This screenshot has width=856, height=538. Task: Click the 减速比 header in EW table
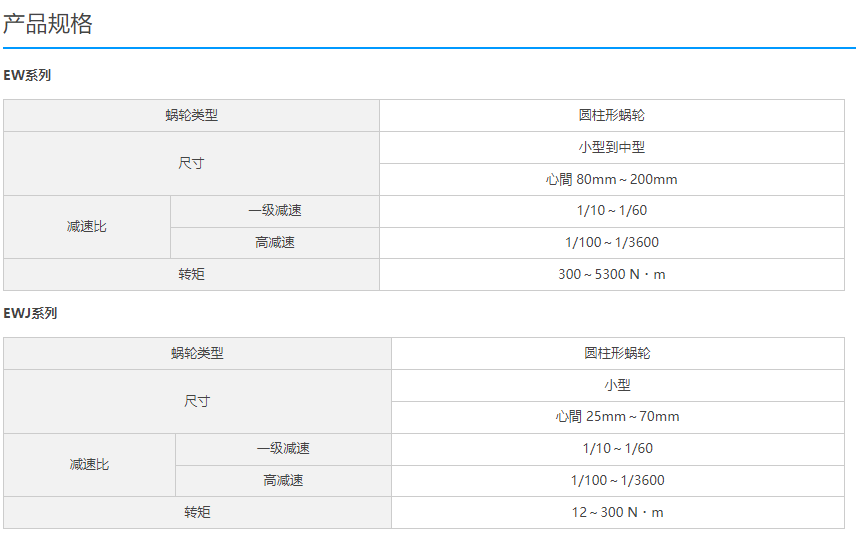pyautogui.click(x=87, y=227)
